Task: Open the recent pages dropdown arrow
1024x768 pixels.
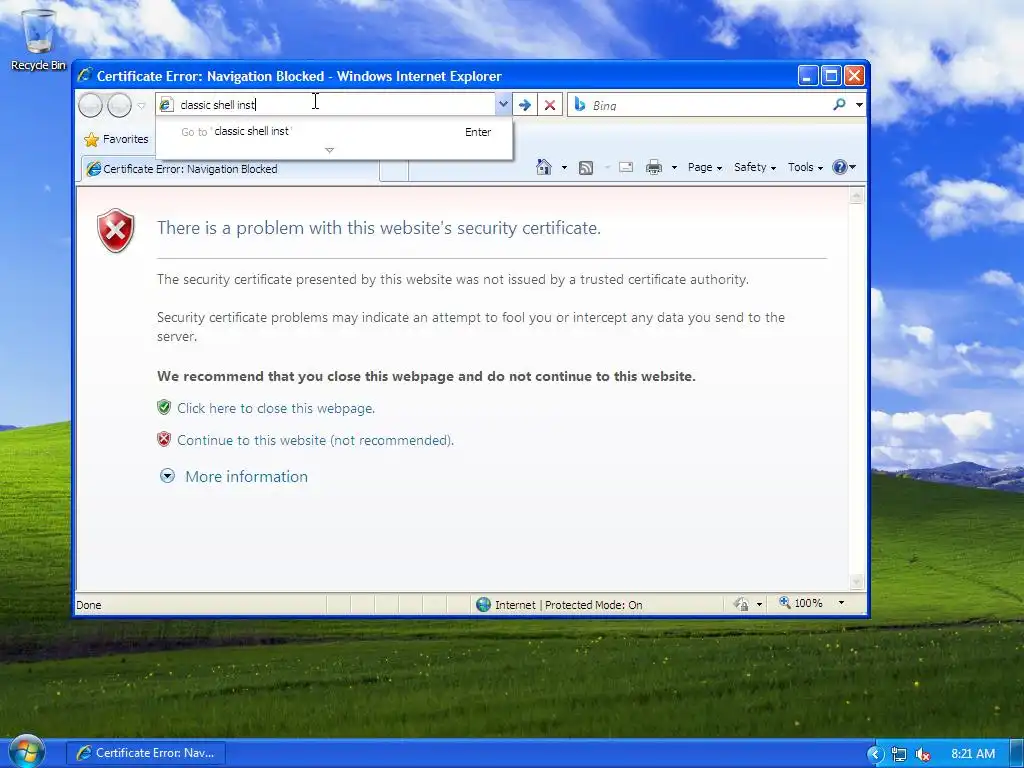Action: [141, 106]
